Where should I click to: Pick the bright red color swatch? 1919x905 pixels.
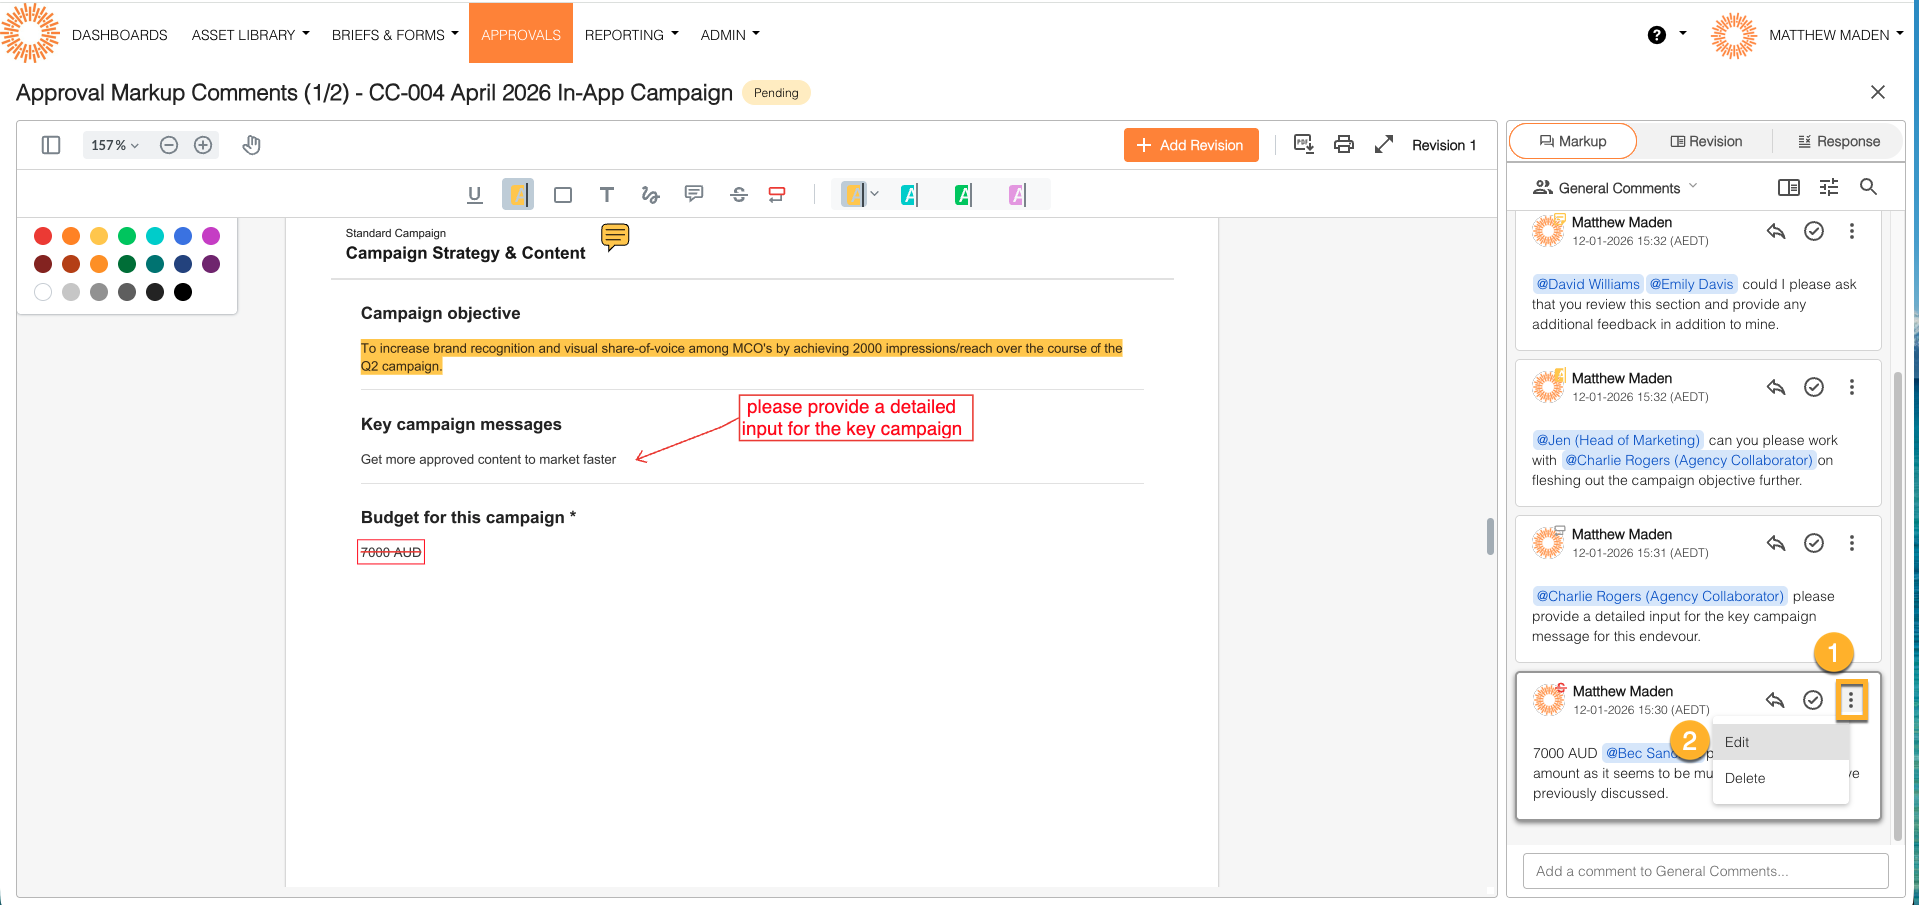43,236
